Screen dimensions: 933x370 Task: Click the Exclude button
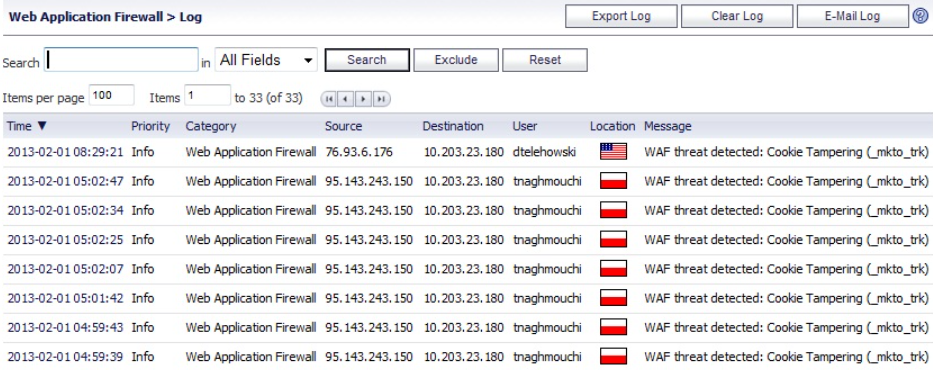point(456,60)
